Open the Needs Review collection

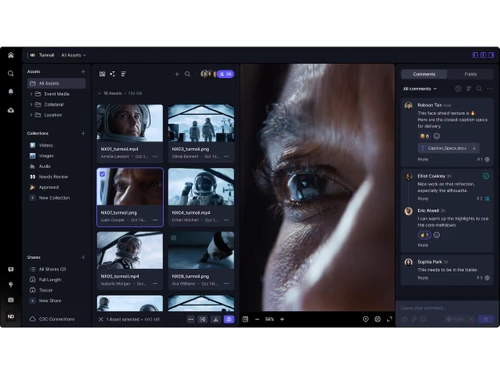click(x=53, y=177)
